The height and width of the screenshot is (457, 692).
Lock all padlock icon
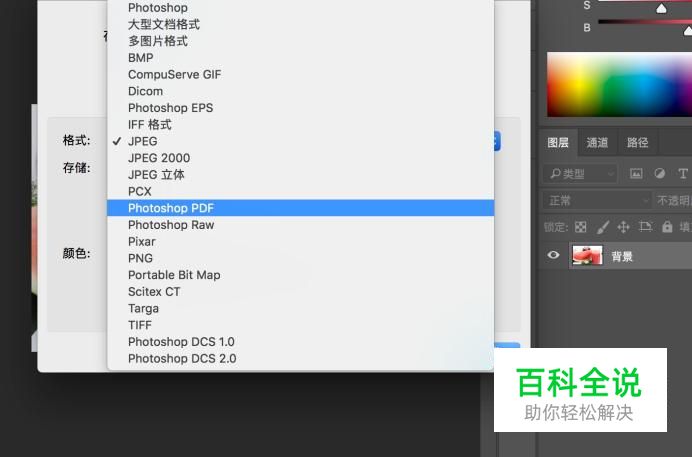pos(667,227)
